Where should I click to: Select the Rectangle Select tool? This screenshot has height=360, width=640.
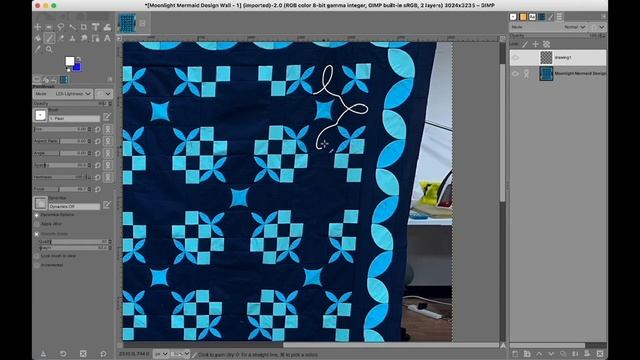[x=49, y=27]
